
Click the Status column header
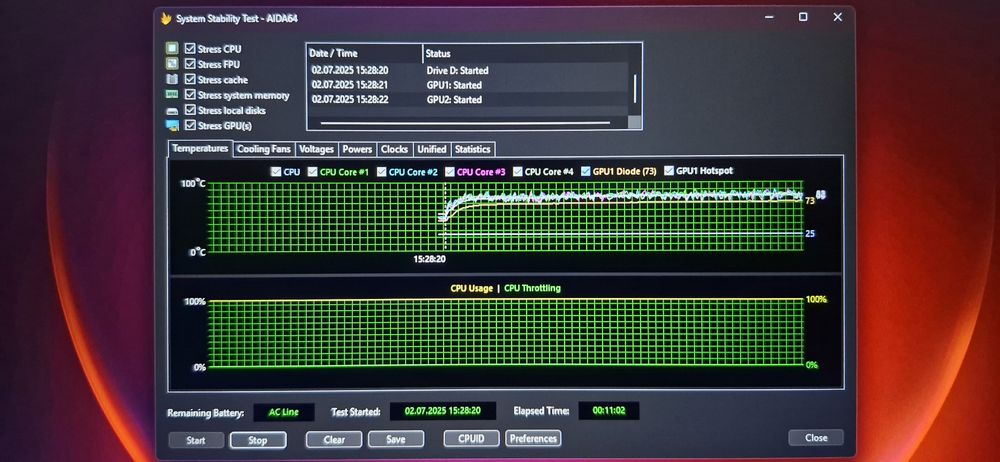click(526, 54)
